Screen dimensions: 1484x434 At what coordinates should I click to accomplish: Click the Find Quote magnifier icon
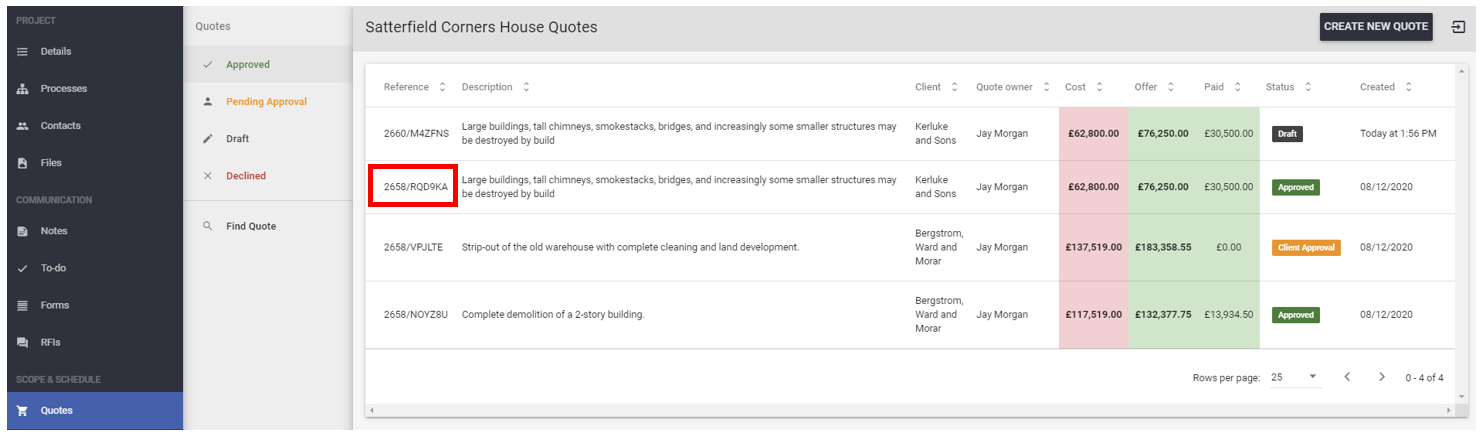208,227
